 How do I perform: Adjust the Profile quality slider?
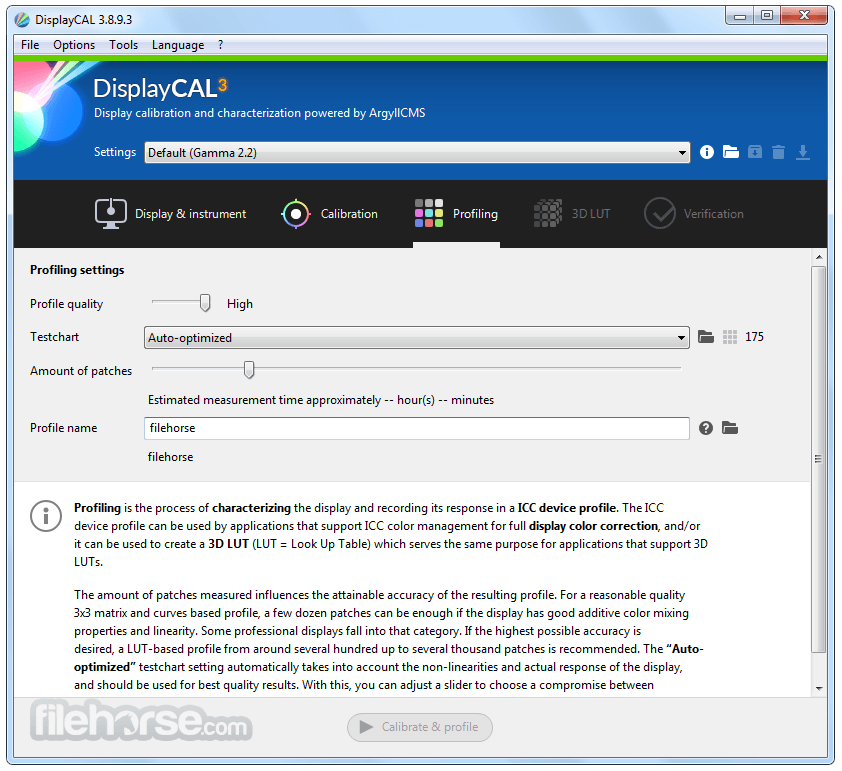pos(205,303)
